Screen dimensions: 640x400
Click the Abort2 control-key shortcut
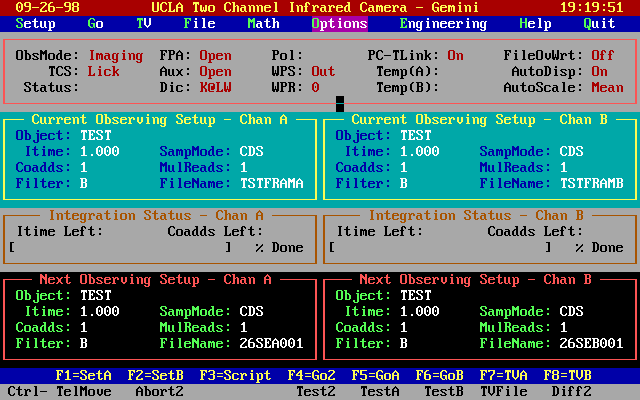click(x=160, y=391)
